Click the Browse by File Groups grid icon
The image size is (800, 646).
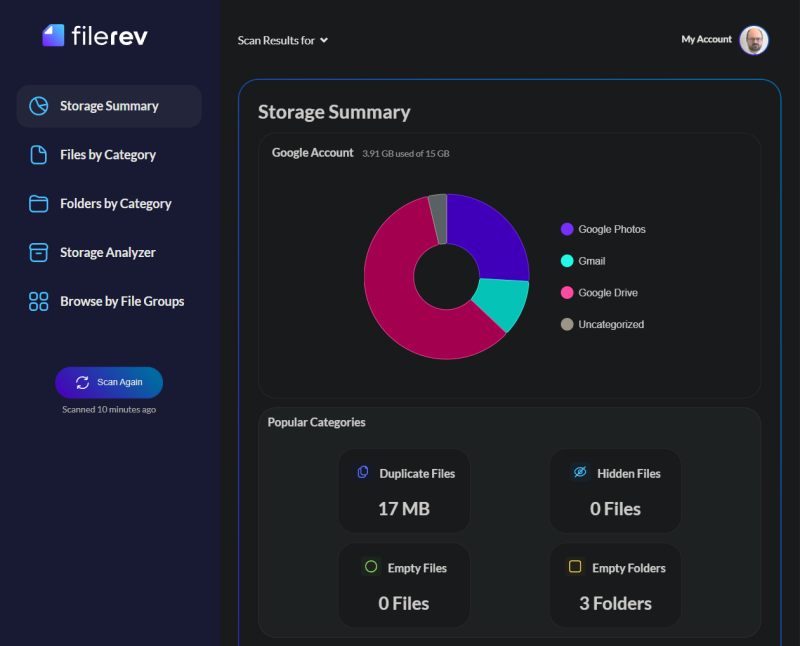[x=39, y=302]
